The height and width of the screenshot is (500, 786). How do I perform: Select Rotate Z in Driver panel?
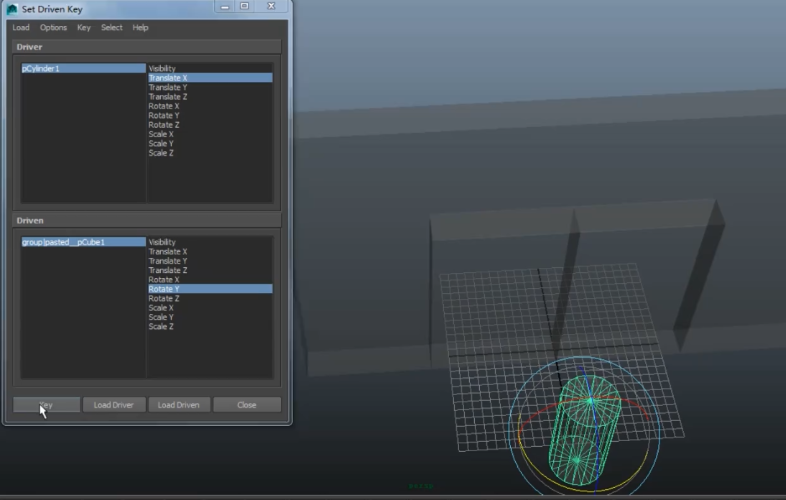210,125
